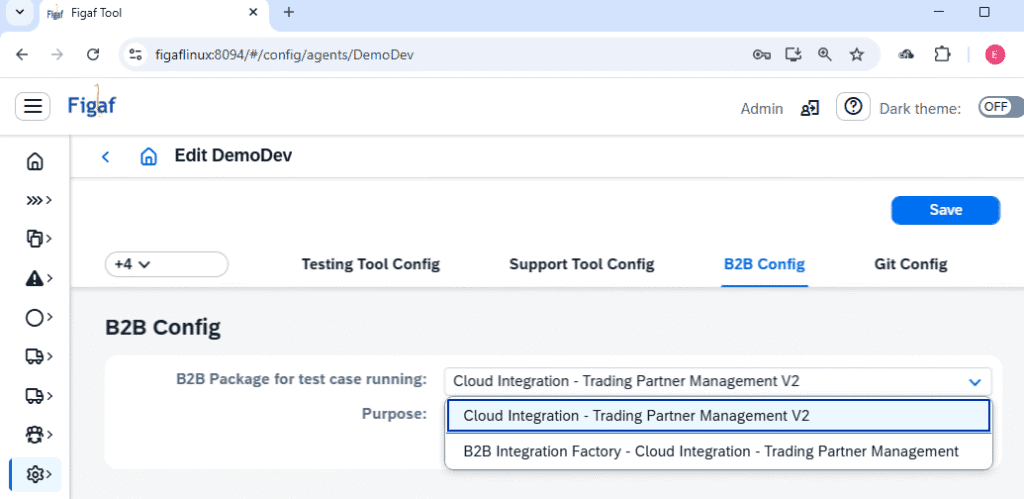
Task: Open the +4 hidden tabs dropdown
Action: tap(167, 265)
